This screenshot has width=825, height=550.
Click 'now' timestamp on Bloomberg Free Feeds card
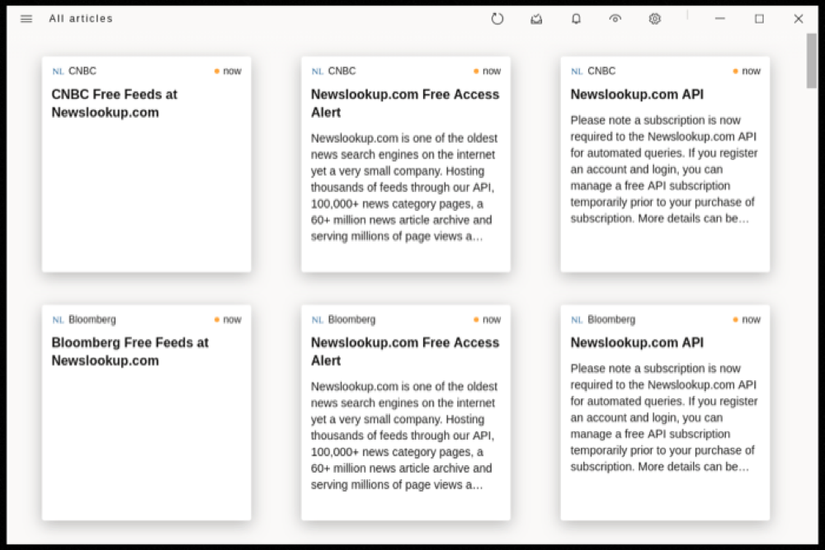pos(232,319)
